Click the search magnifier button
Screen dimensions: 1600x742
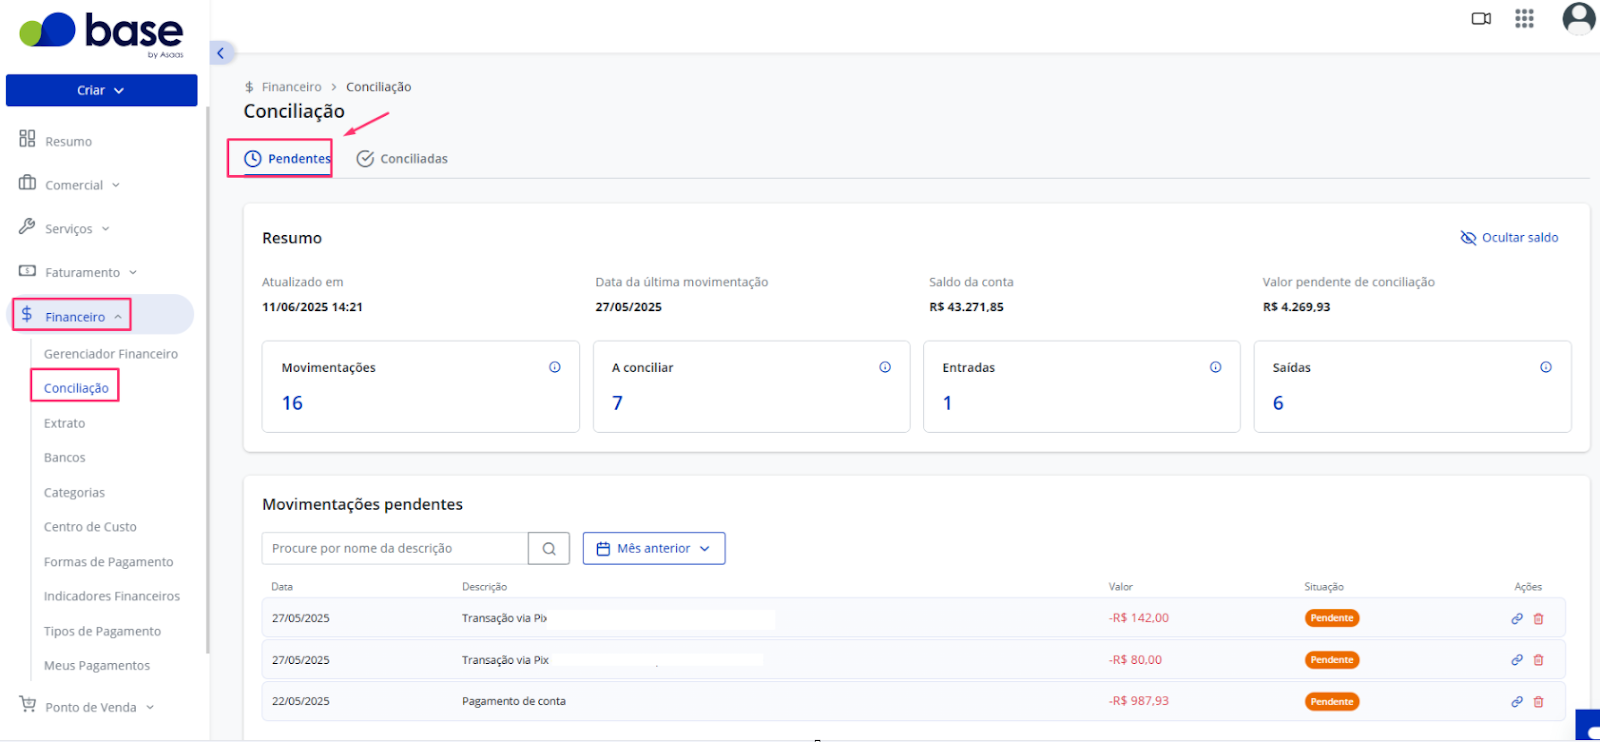(x=549, y=548)
